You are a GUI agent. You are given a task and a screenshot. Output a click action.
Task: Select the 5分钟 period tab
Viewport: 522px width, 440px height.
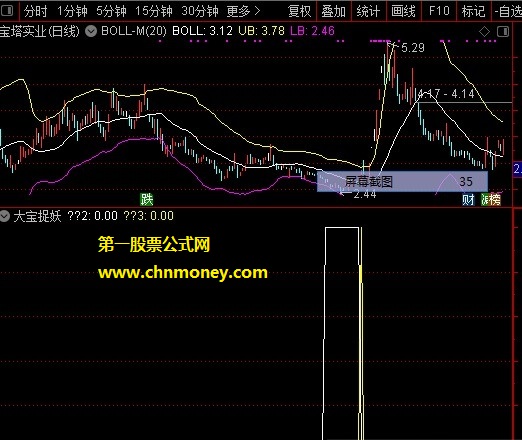point(111,11)
